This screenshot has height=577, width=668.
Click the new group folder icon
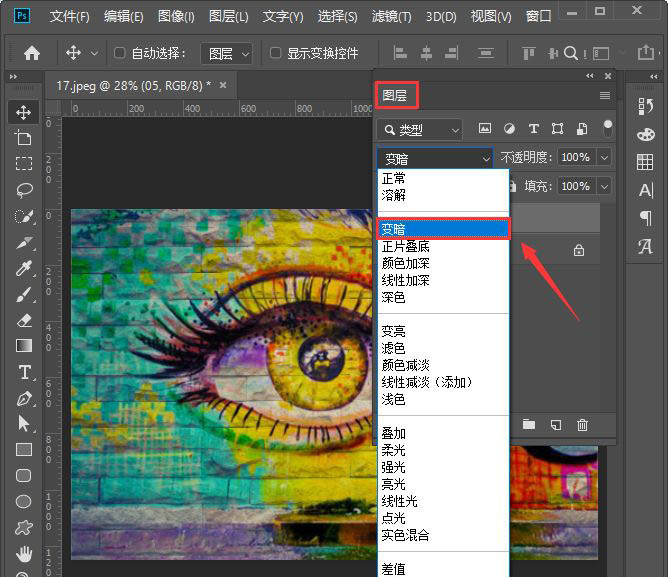coord(529,424)
